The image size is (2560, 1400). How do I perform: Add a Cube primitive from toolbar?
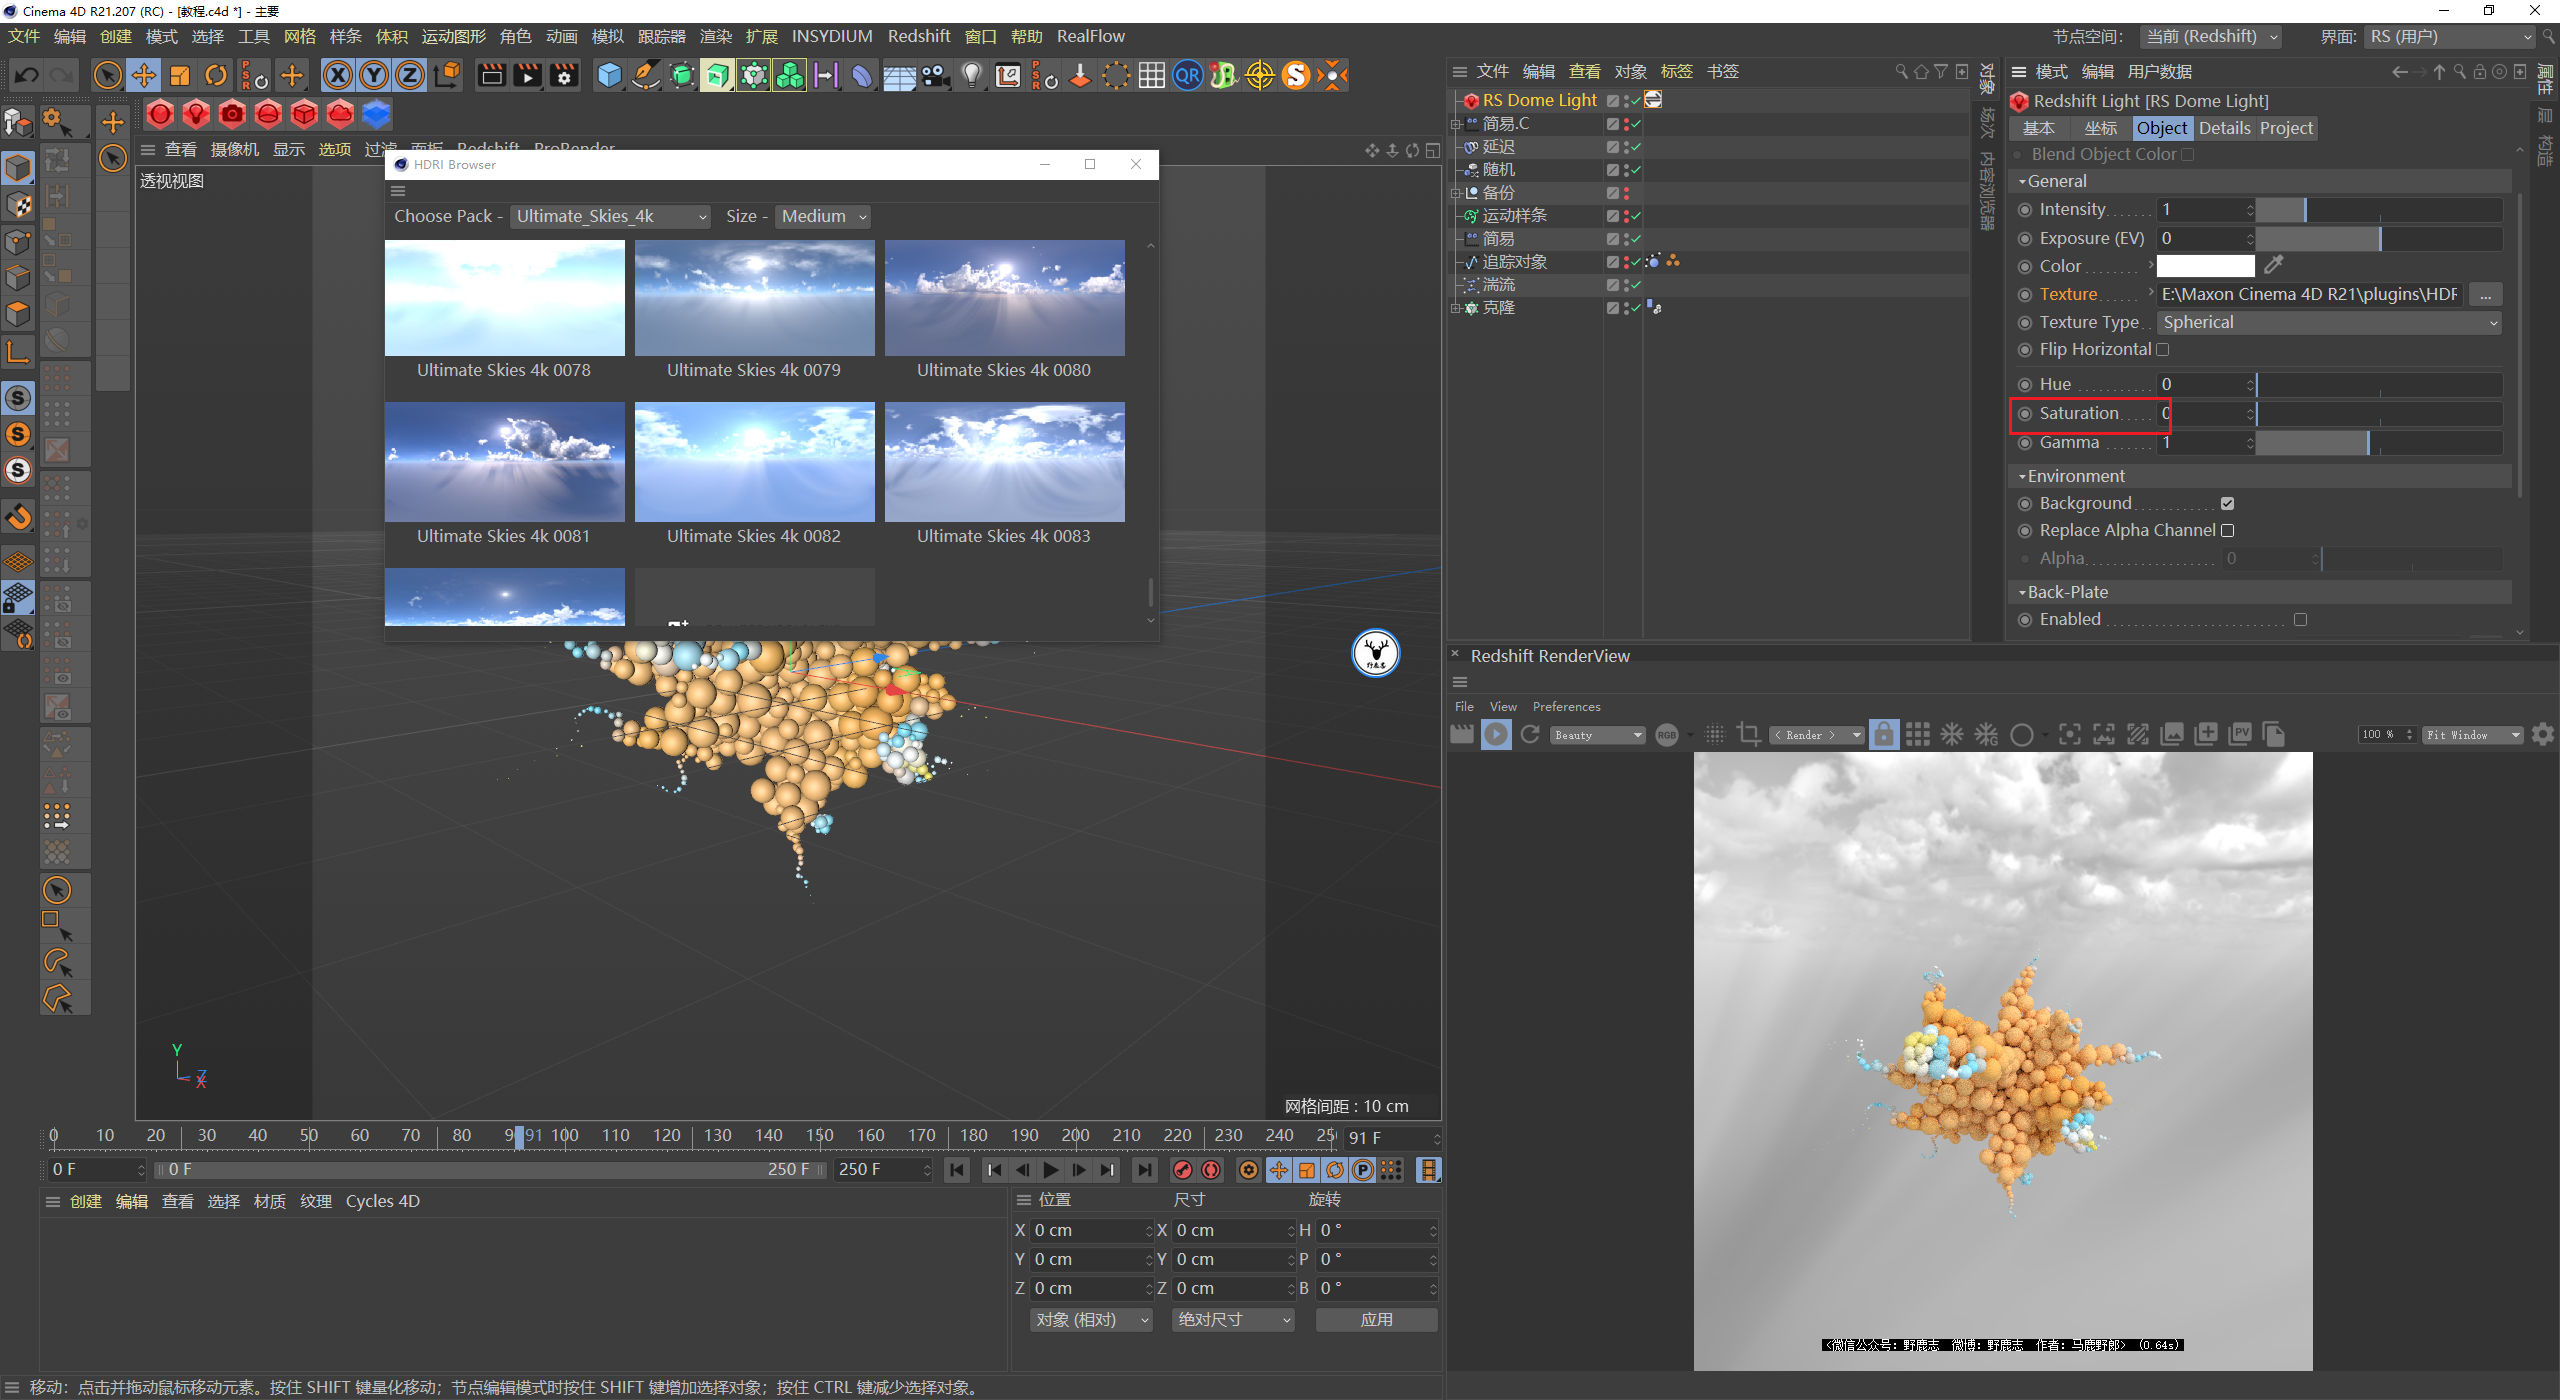pos(609,75)
